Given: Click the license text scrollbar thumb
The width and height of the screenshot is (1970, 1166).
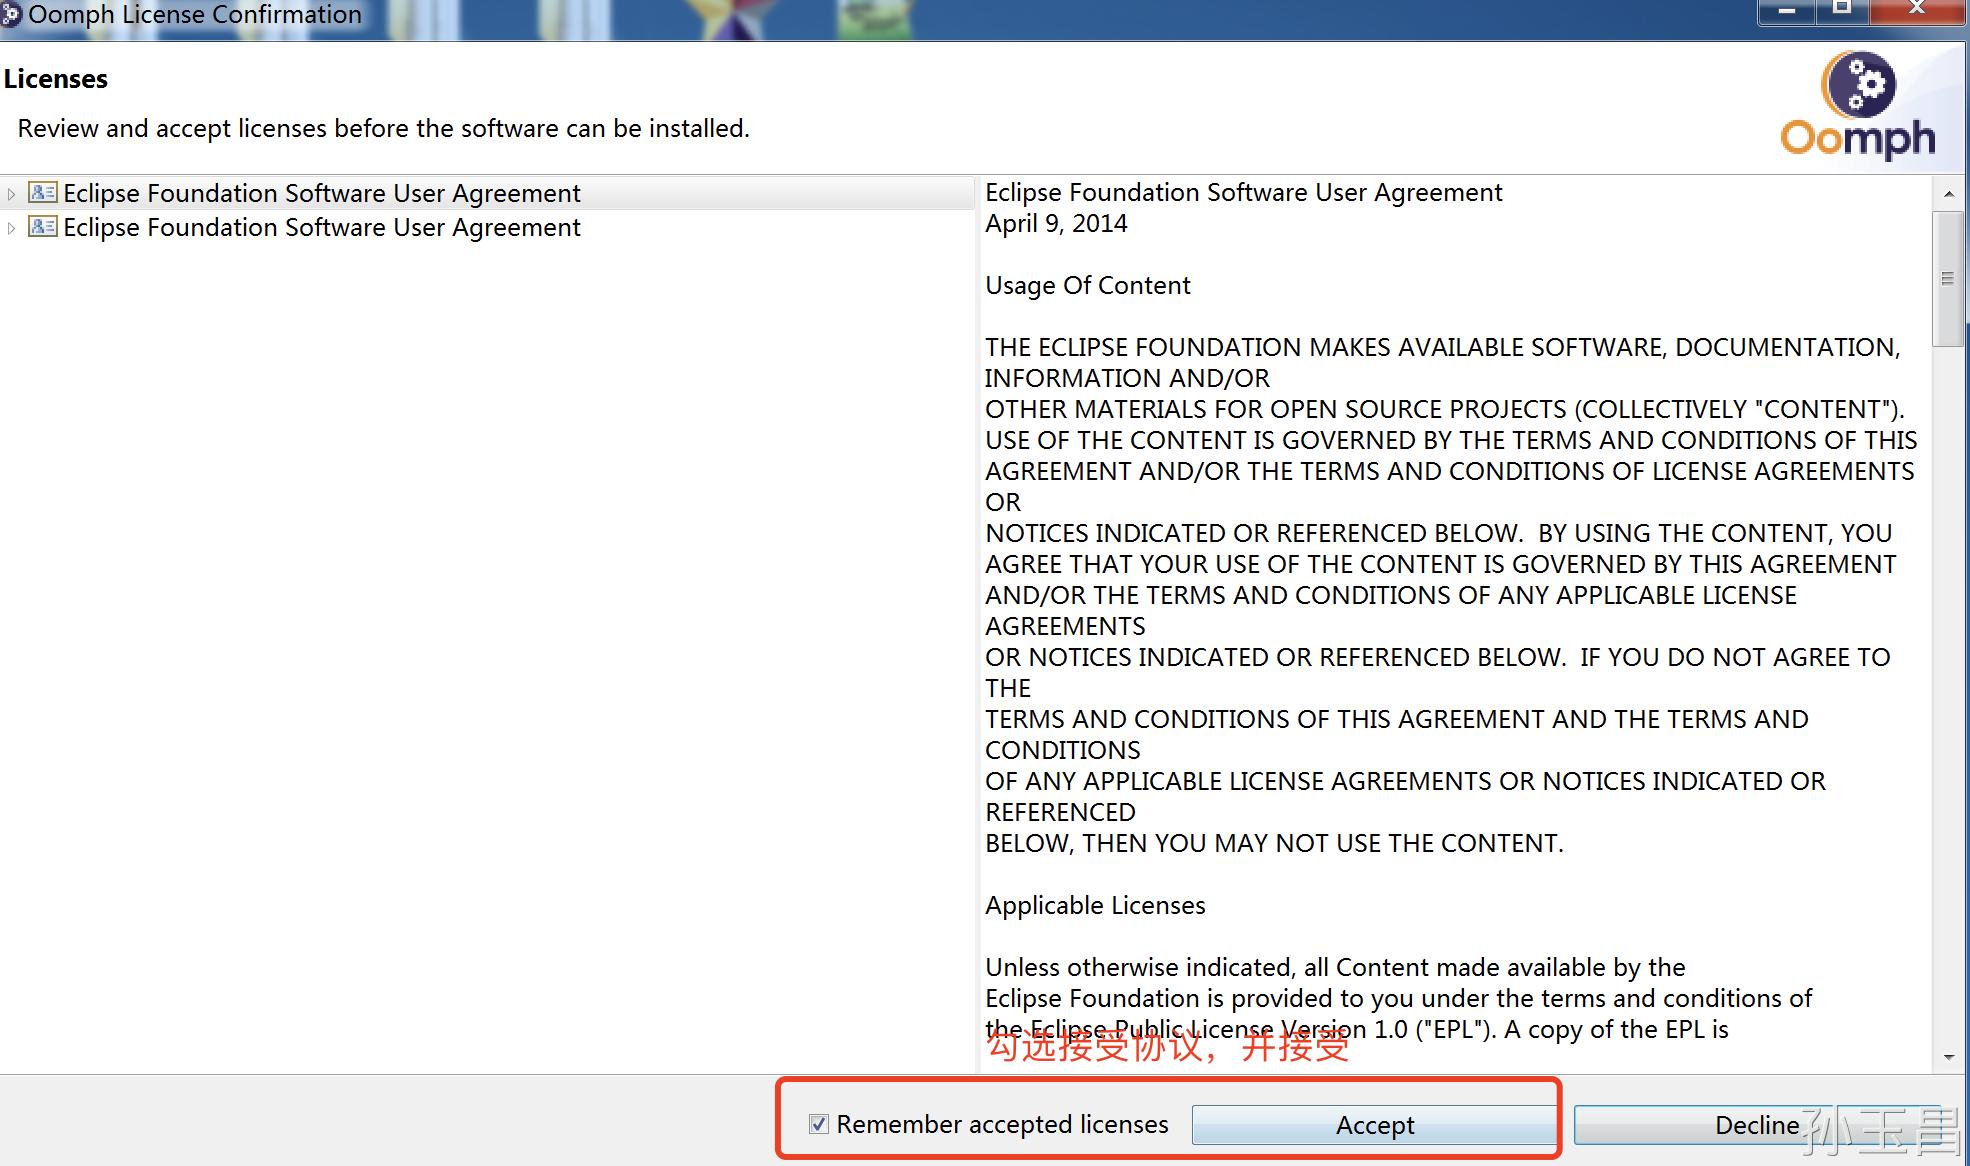Looking at the screenshot, I should pyautogui.click(x=1948, y=279).
